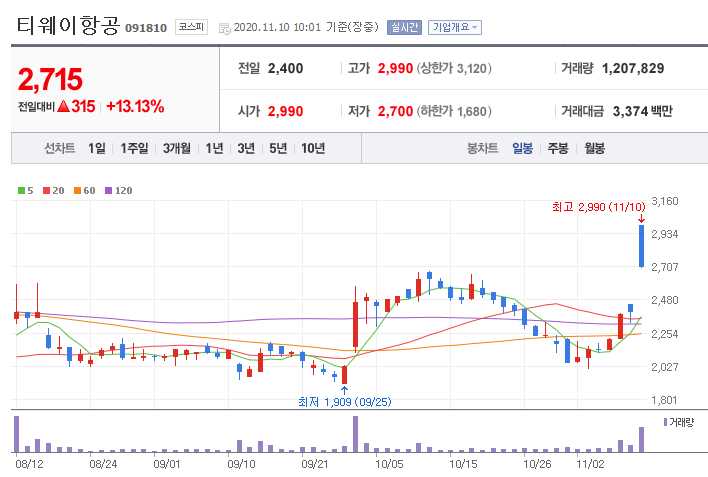
Task: Click the purple 120-day moving average swatch
Action: [x=108, y=191]
